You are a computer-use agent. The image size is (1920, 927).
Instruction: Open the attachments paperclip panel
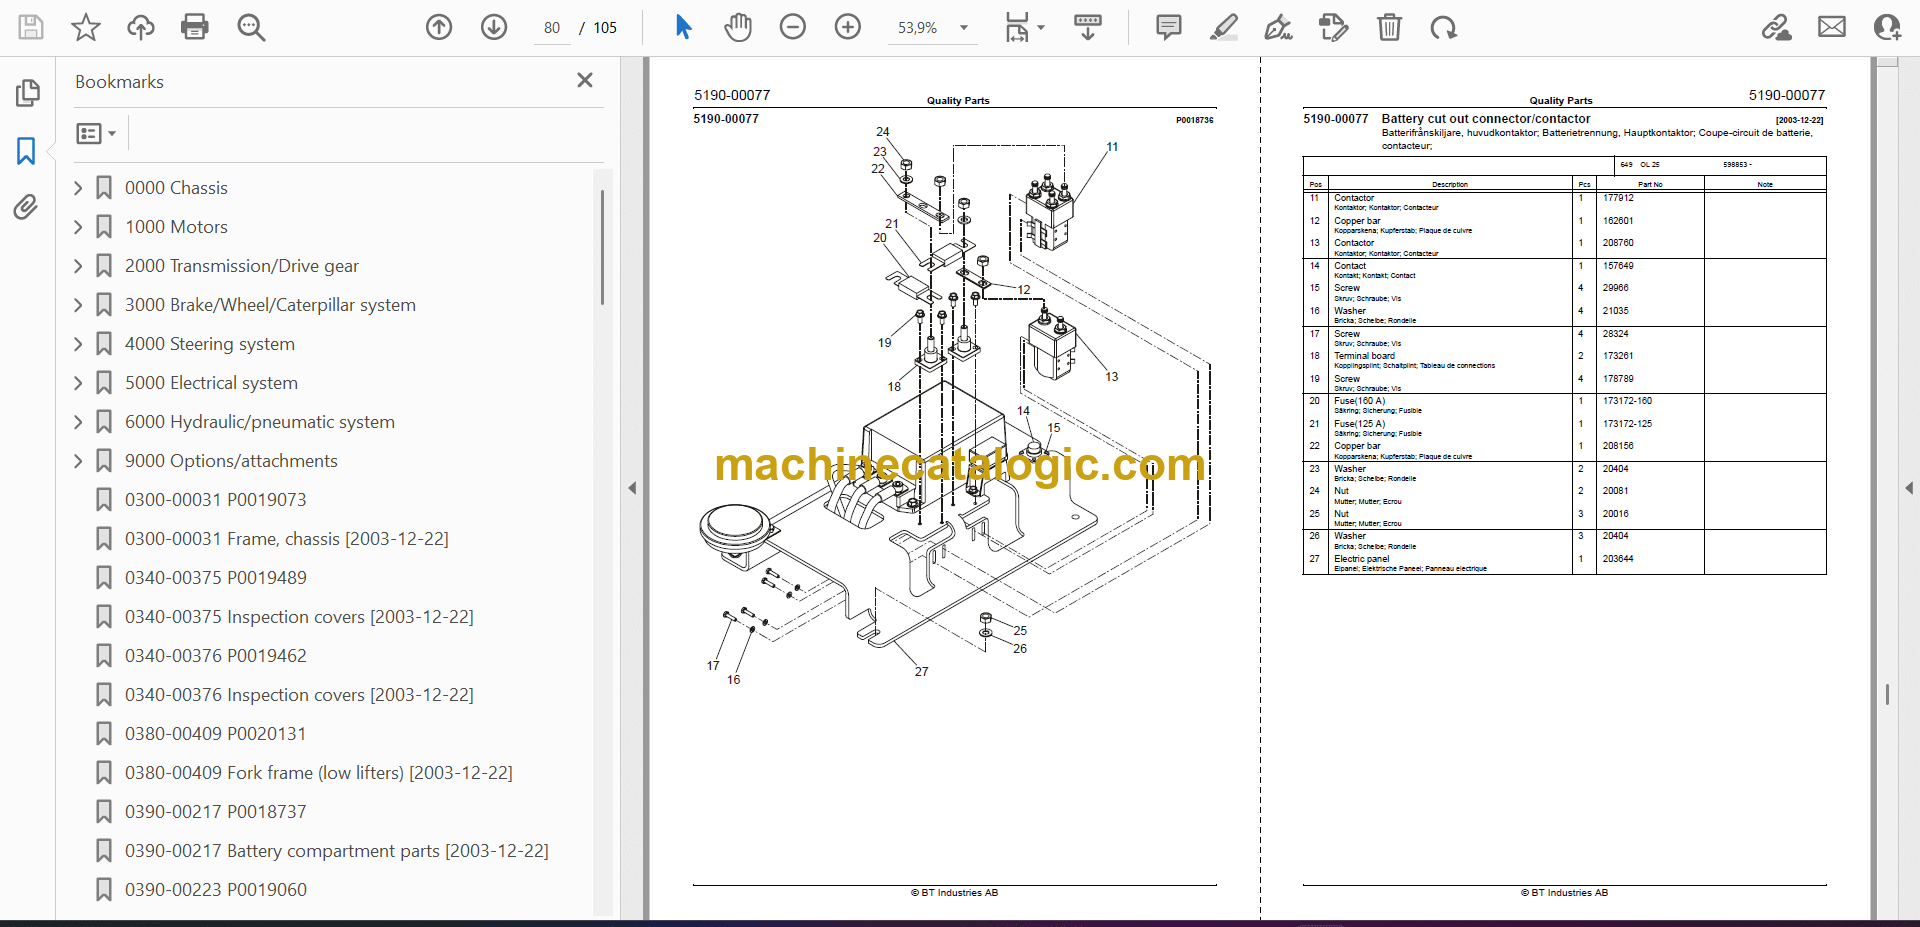[26, 207]
